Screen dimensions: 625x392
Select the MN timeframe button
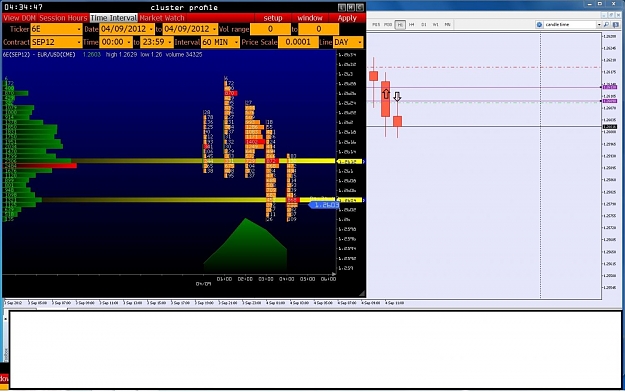point(448,25)
